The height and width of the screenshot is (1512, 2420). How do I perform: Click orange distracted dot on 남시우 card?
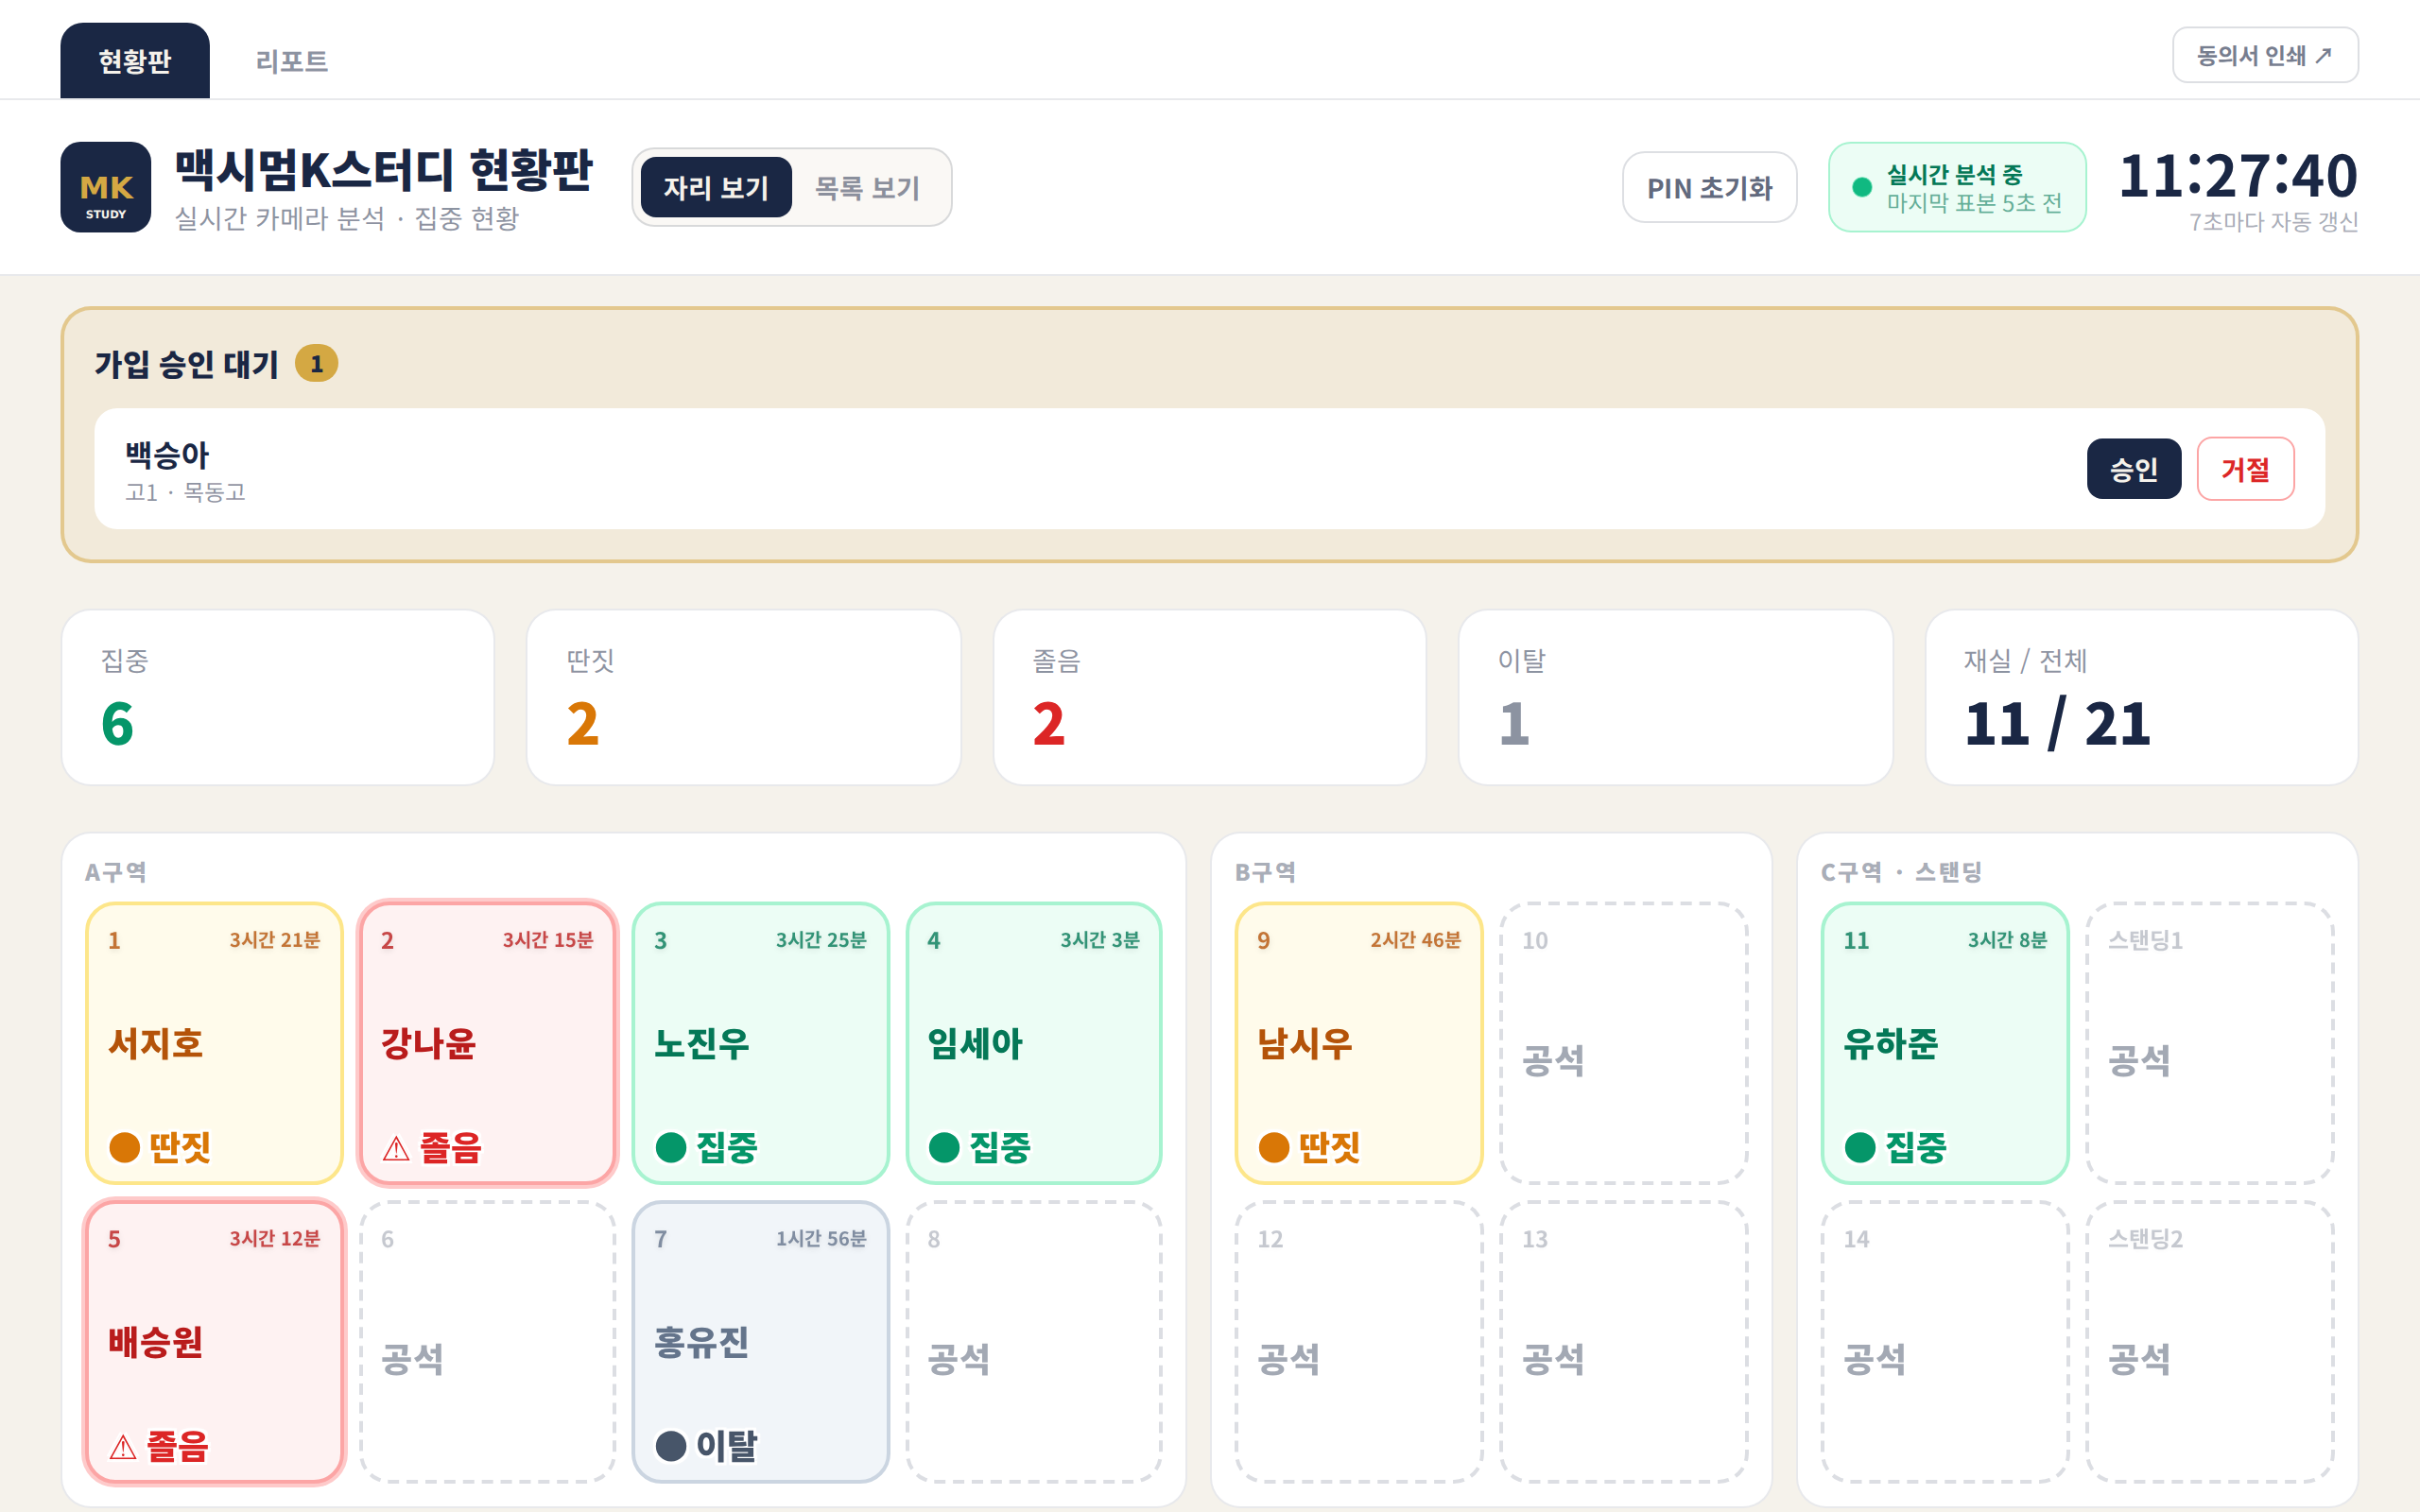(1274, 1147)
